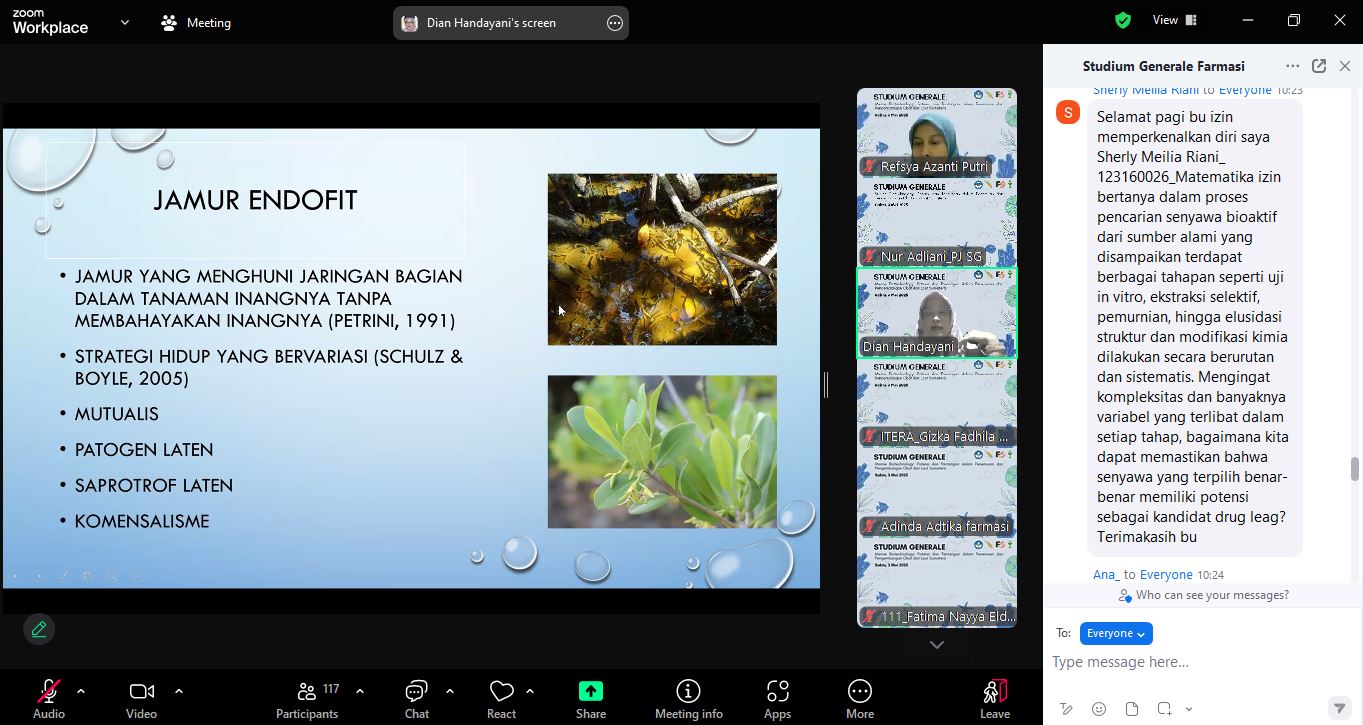Click the 'Type message here' input field

point(1190,662)
